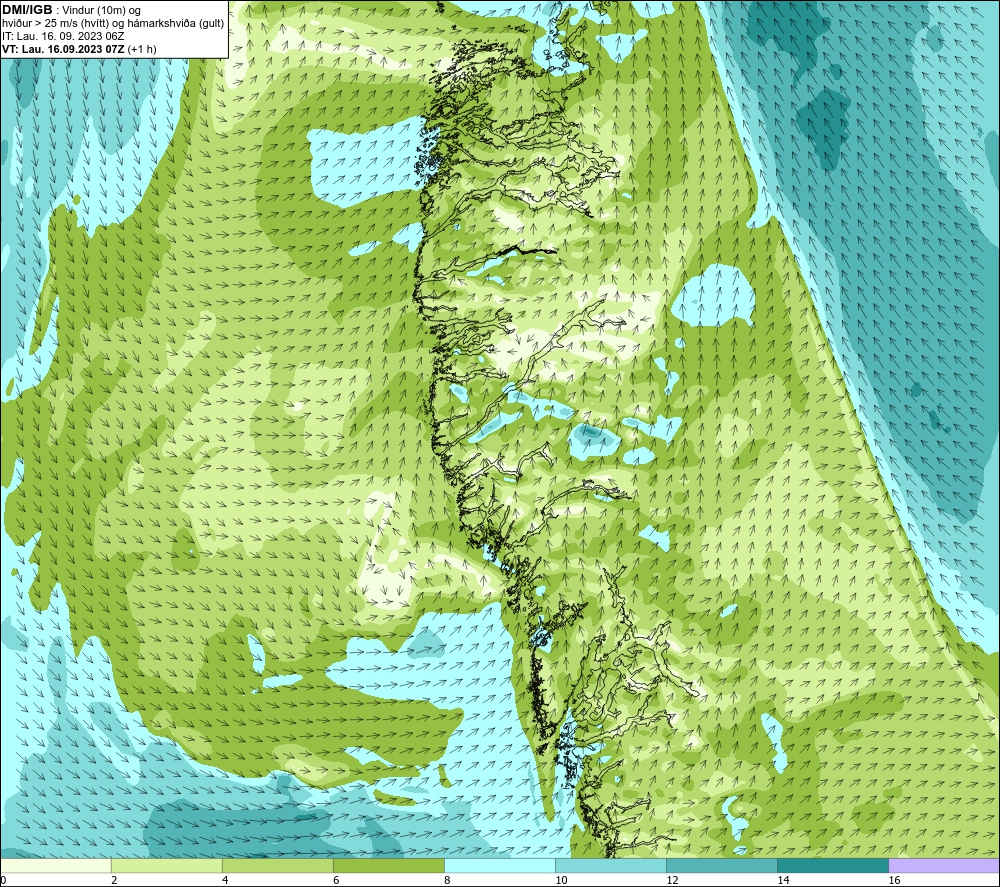
Task: Click the legend label '0'
Action: click(x=3, y=881)
